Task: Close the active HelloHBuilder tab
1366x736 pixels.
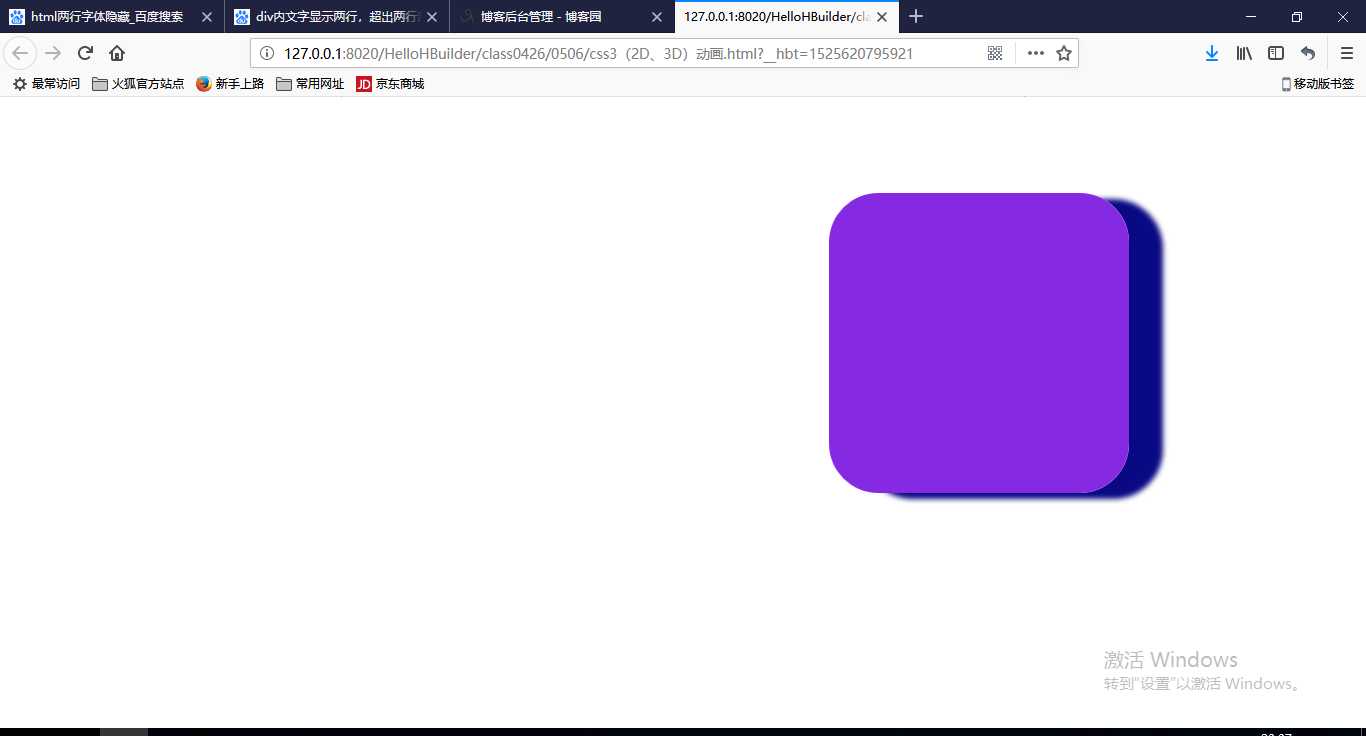Action: click(882, 17)
